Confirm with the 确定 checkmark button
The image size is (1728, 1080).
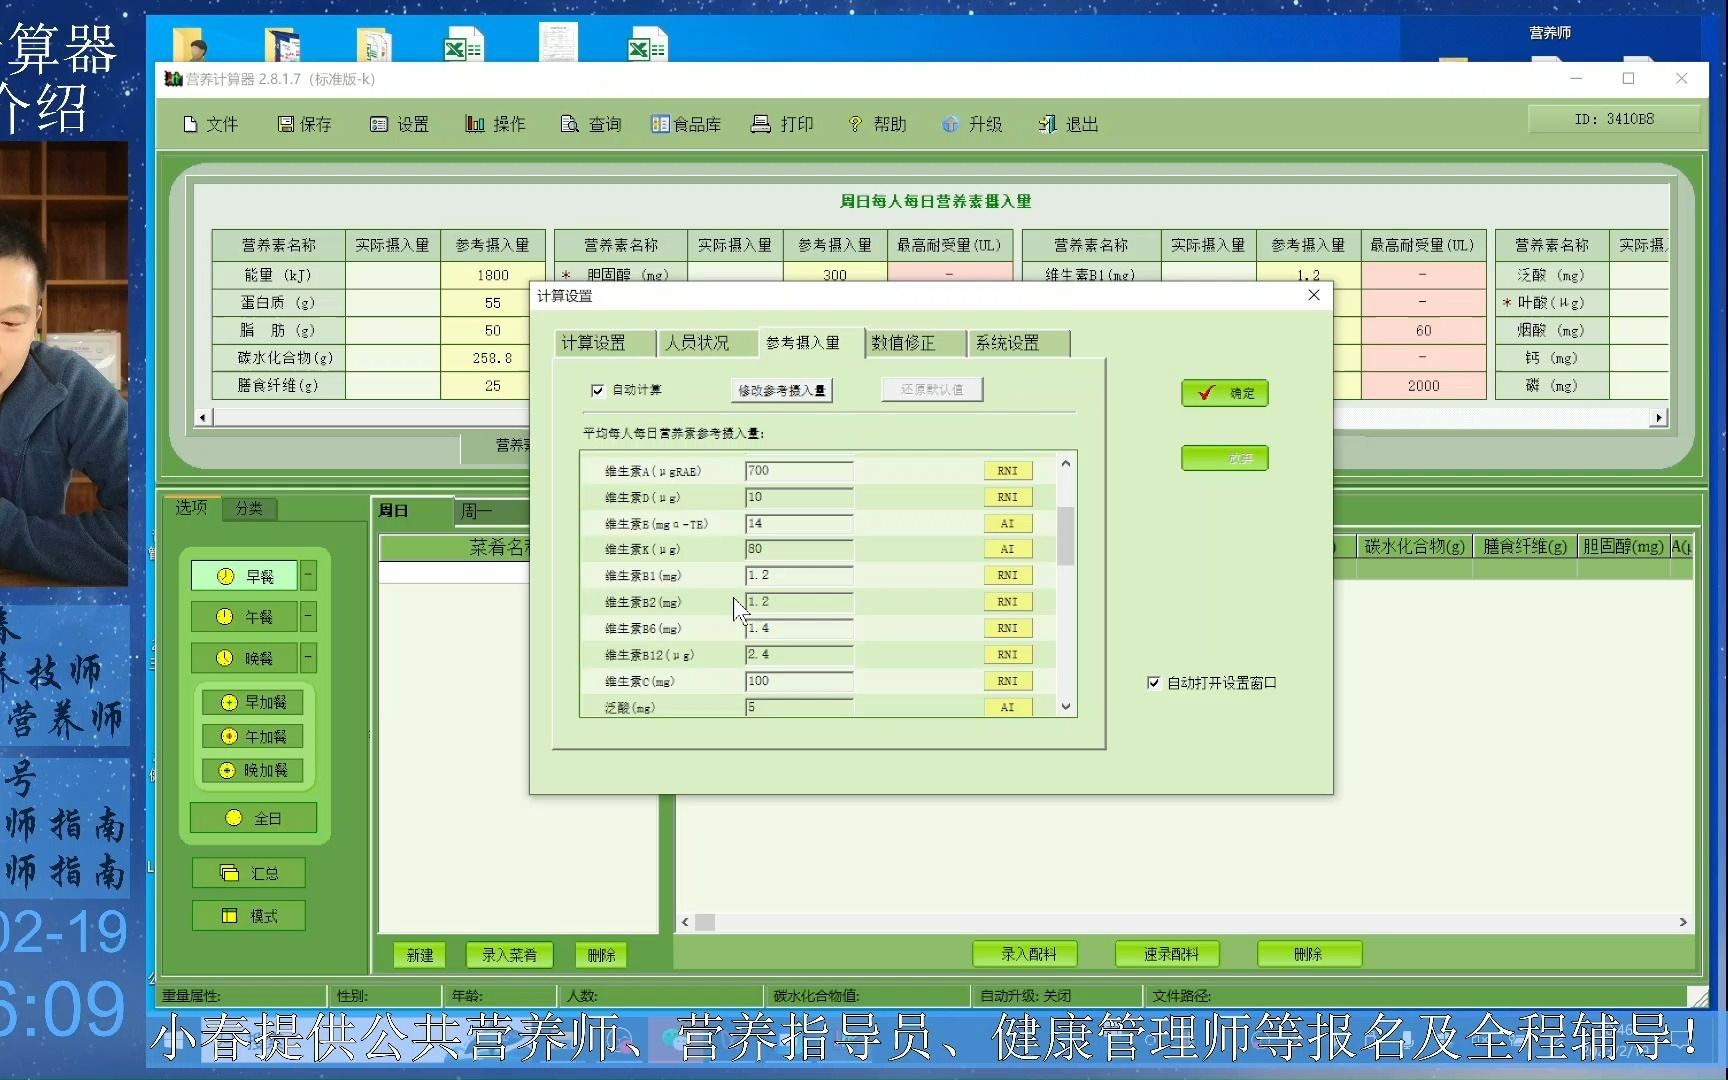(x=1225, y=393)
